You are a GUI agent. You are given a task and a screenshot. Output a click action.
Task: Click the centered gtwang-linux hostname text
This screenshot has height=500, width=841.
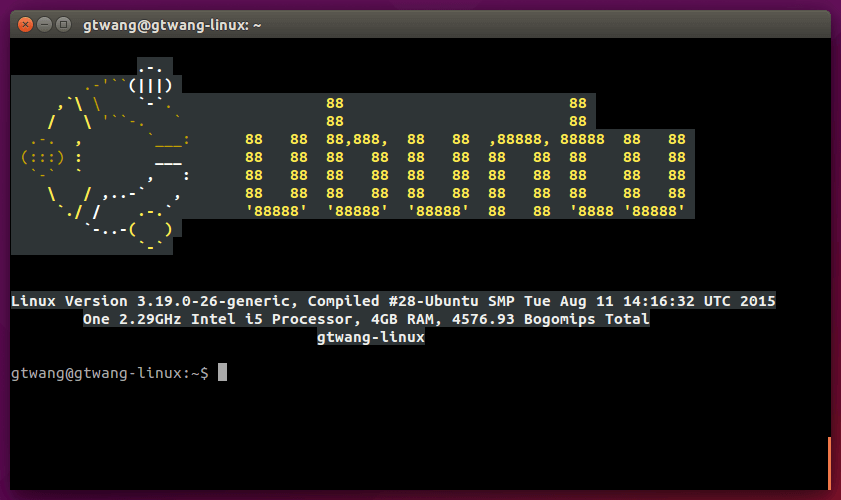pos(370,338)
